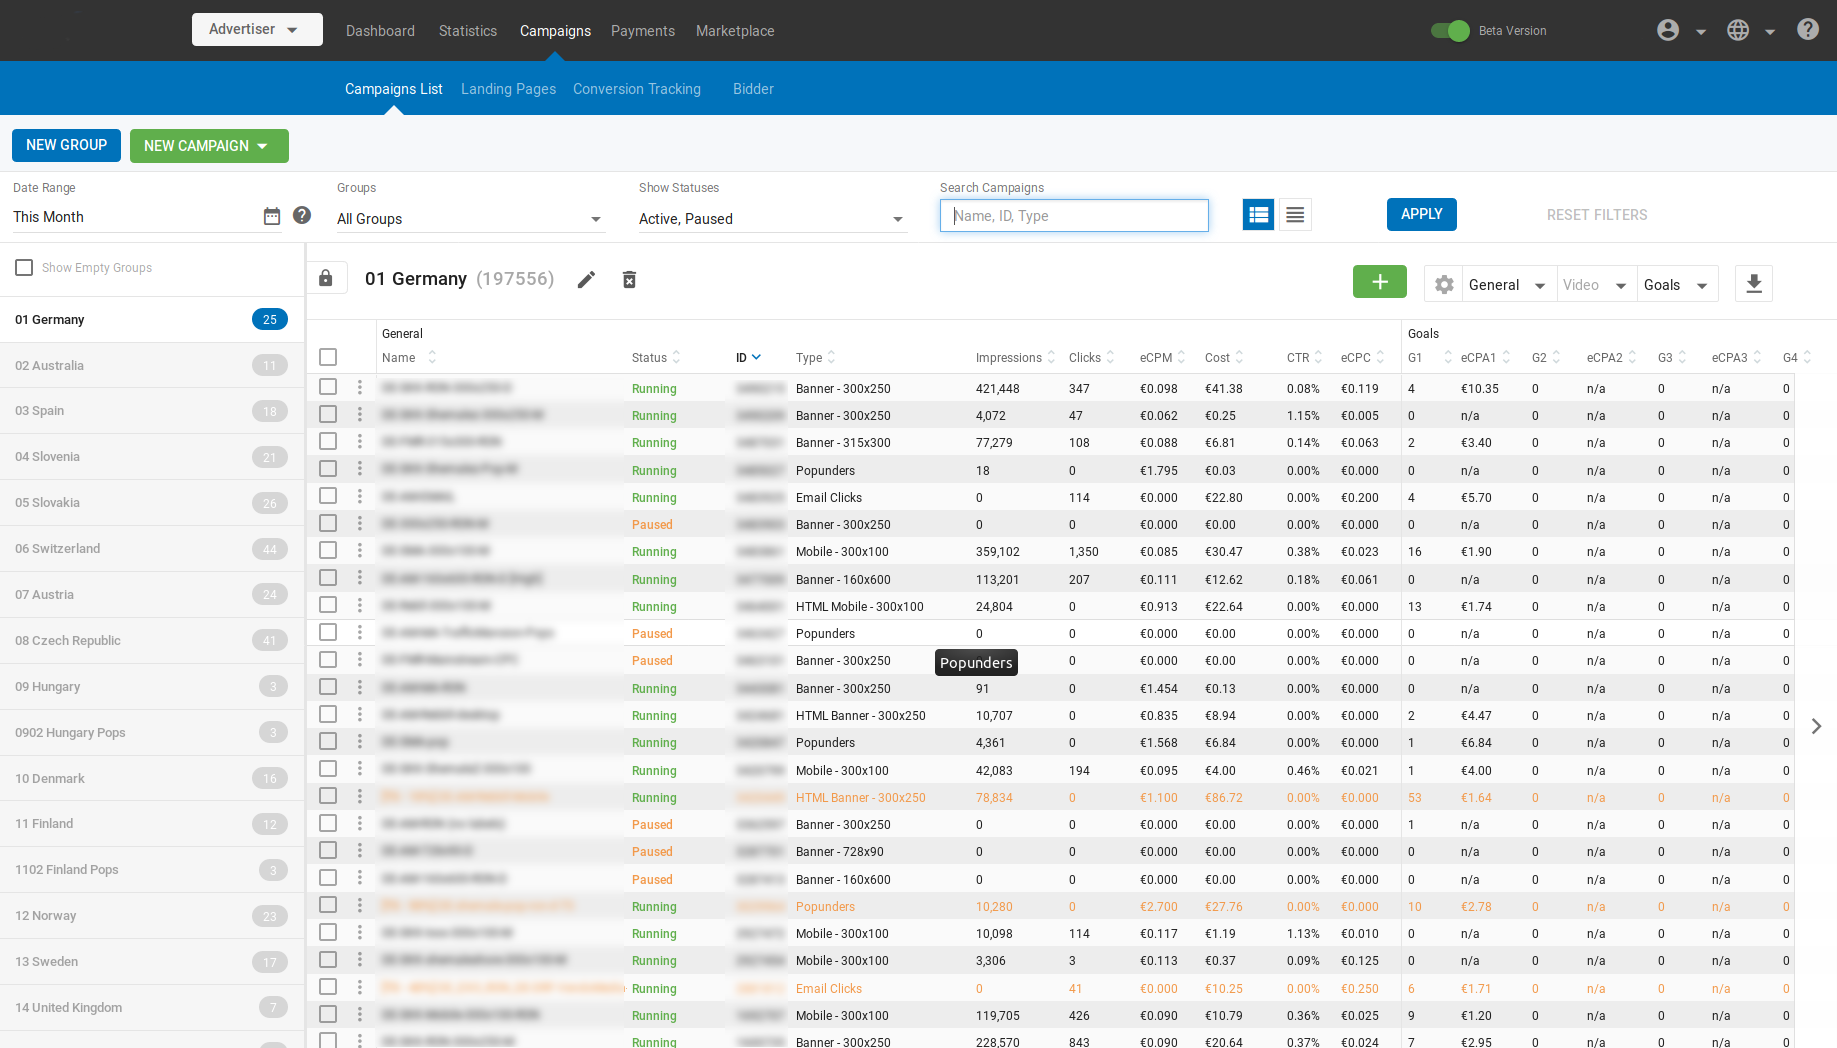
Task: Export campaign data using the download icon
Action: point(1753,284)
